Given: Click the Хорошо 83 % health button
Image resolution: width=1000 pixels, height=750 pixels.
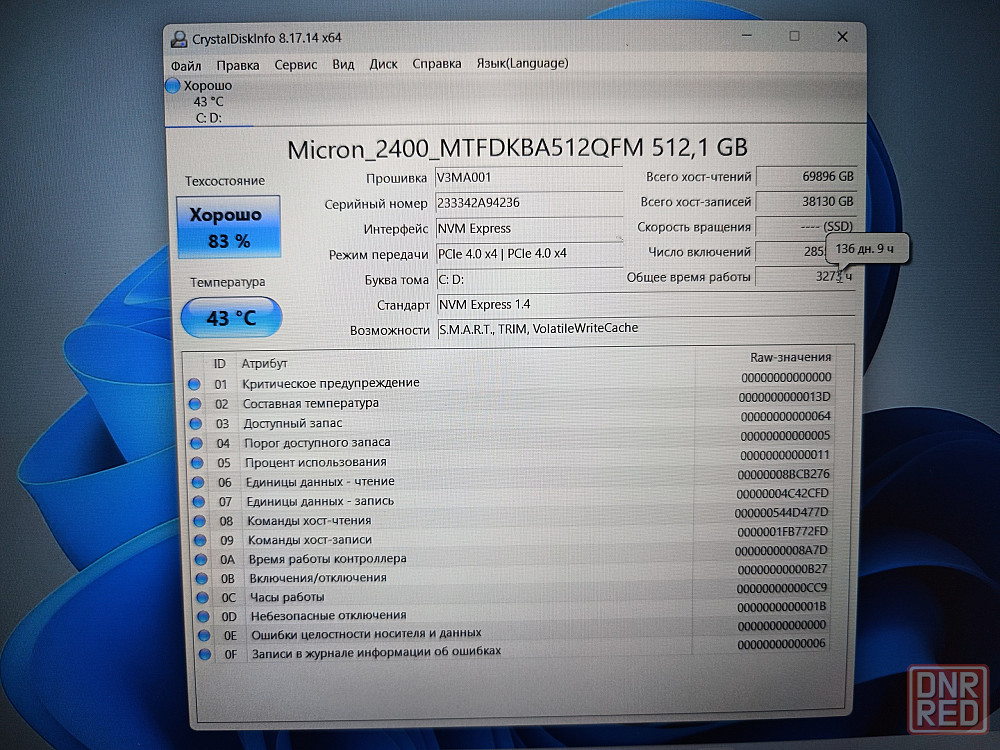Looking at the screenshot, I should [228, 227].
